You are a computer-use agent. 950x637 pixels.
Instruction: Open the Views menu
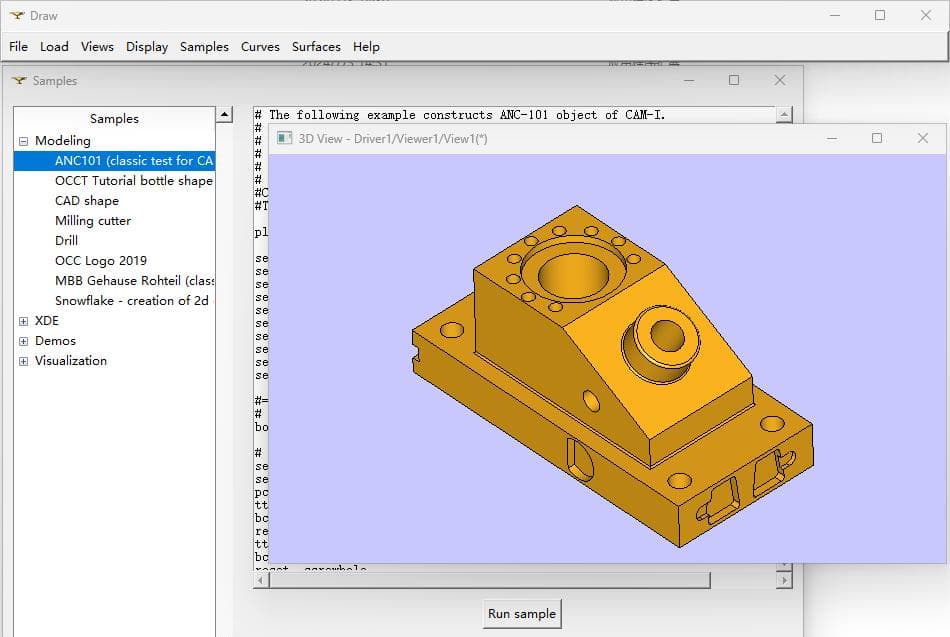tap(97, 47)
